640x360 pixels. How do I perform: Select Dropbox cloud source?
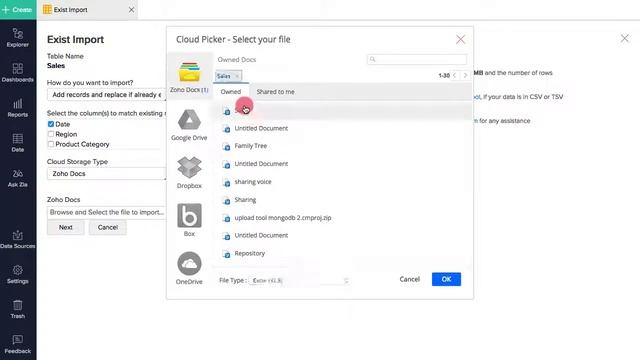point(189,173)
